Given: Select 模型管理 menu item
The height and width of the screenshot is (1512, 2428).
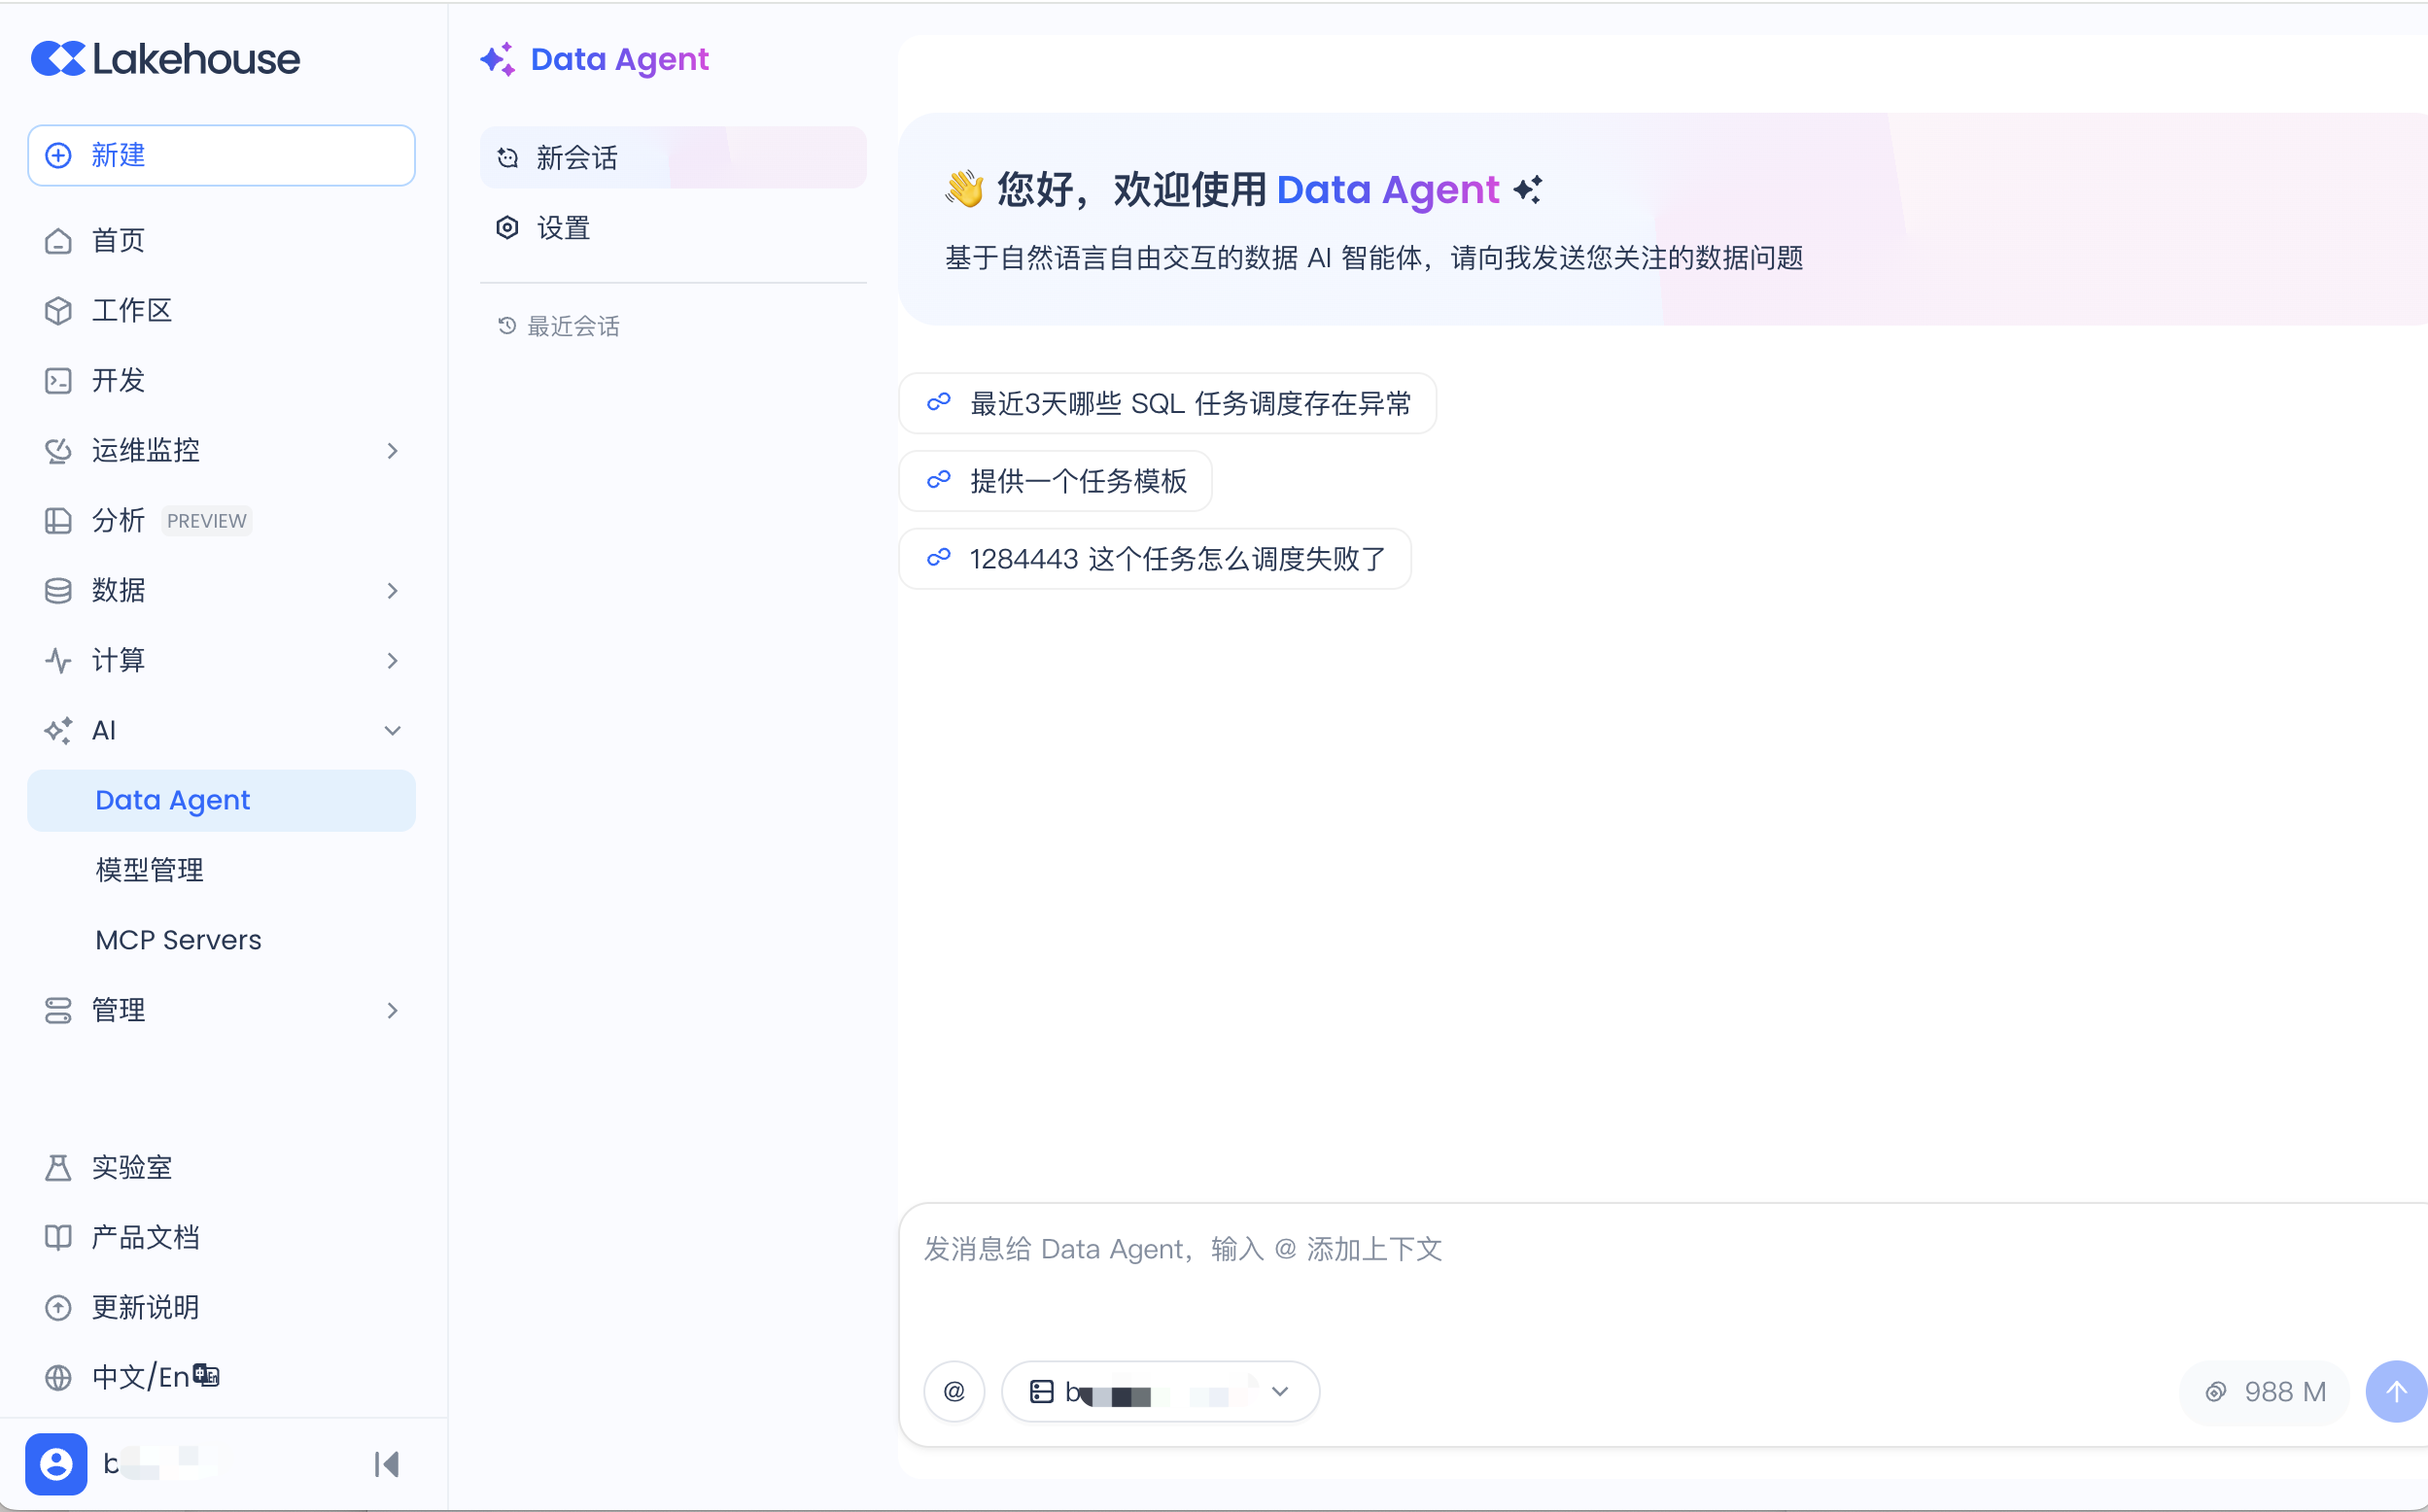Looking at the screenshot, I should coord(150,870).
